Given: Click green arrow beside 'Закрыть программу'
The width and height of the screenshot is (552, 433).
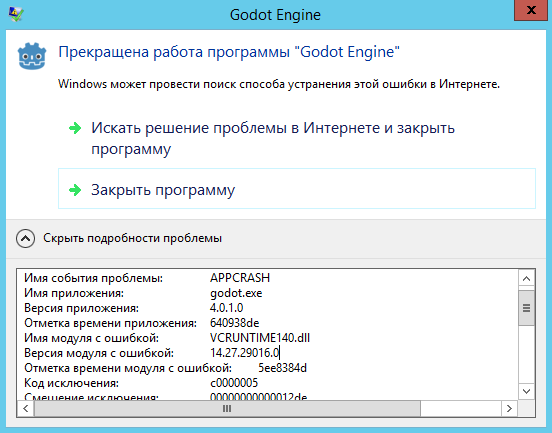Looking at the screenshot, I should 75,190.
